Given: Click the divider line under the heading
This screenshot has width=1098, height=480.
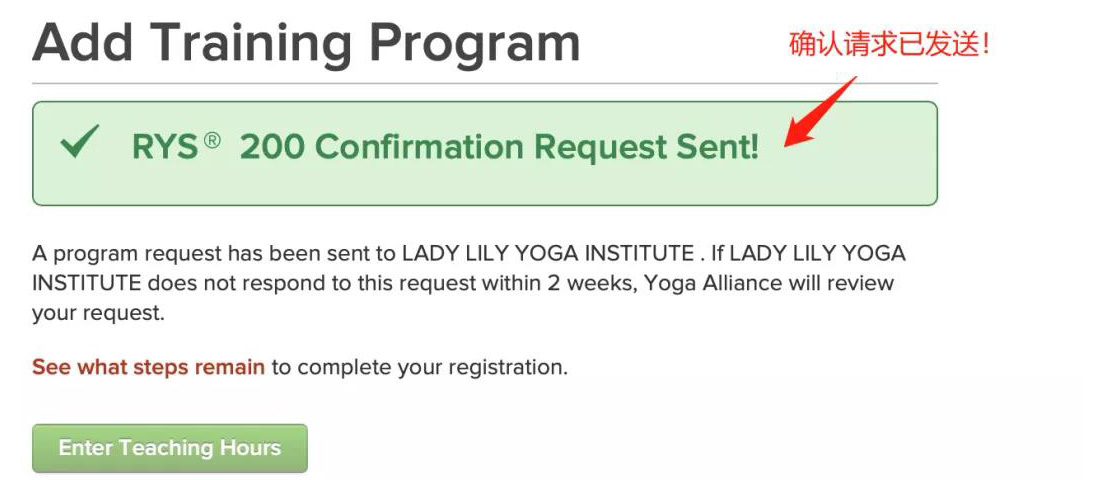Looking at the screenshot, I should 484,83.
